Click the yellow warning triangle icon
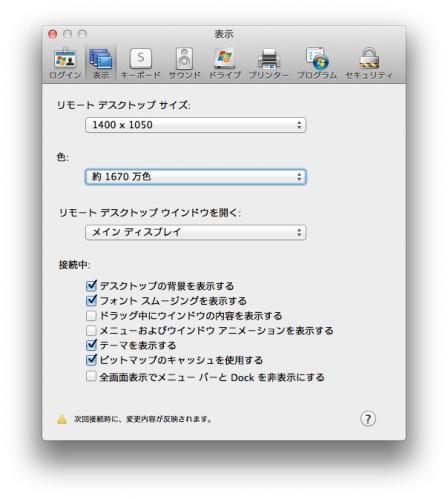 click(x=62, y=419)
